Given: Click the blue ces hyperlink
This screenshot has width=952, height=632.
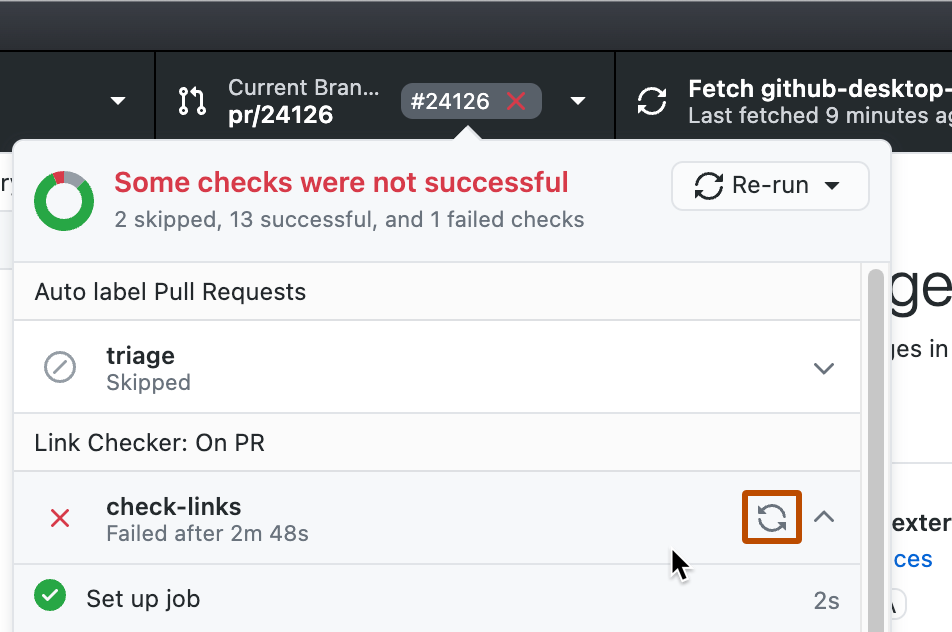Looking at the screenshot, I should coord(916,559).
